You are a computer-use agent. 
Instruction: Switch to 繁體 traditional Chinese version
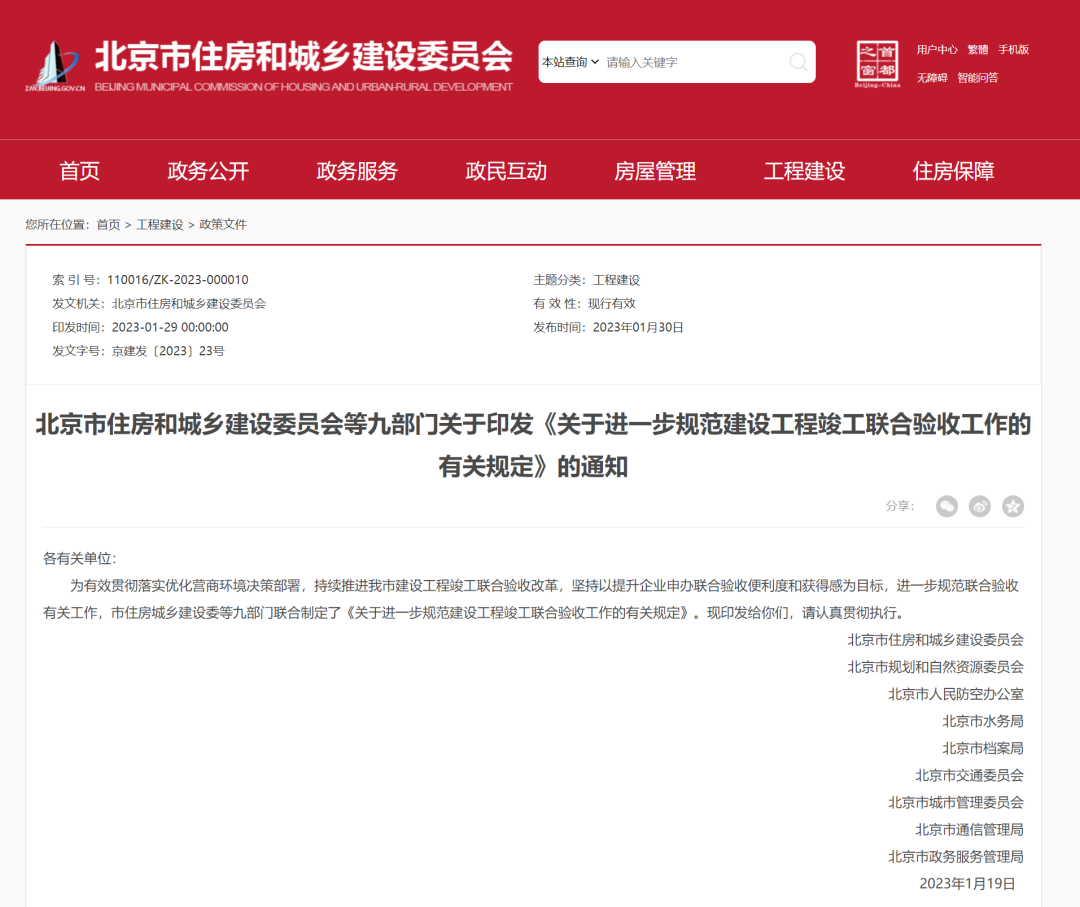977,49
